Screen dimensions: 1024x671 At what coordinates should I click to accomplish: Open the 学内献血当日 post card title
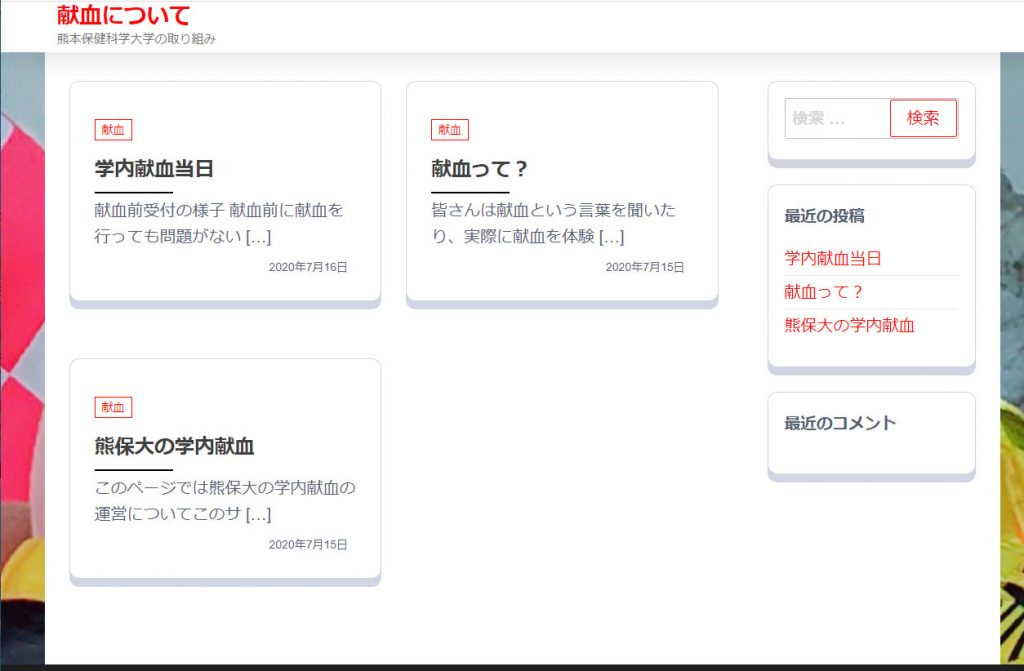click(154, 168)
